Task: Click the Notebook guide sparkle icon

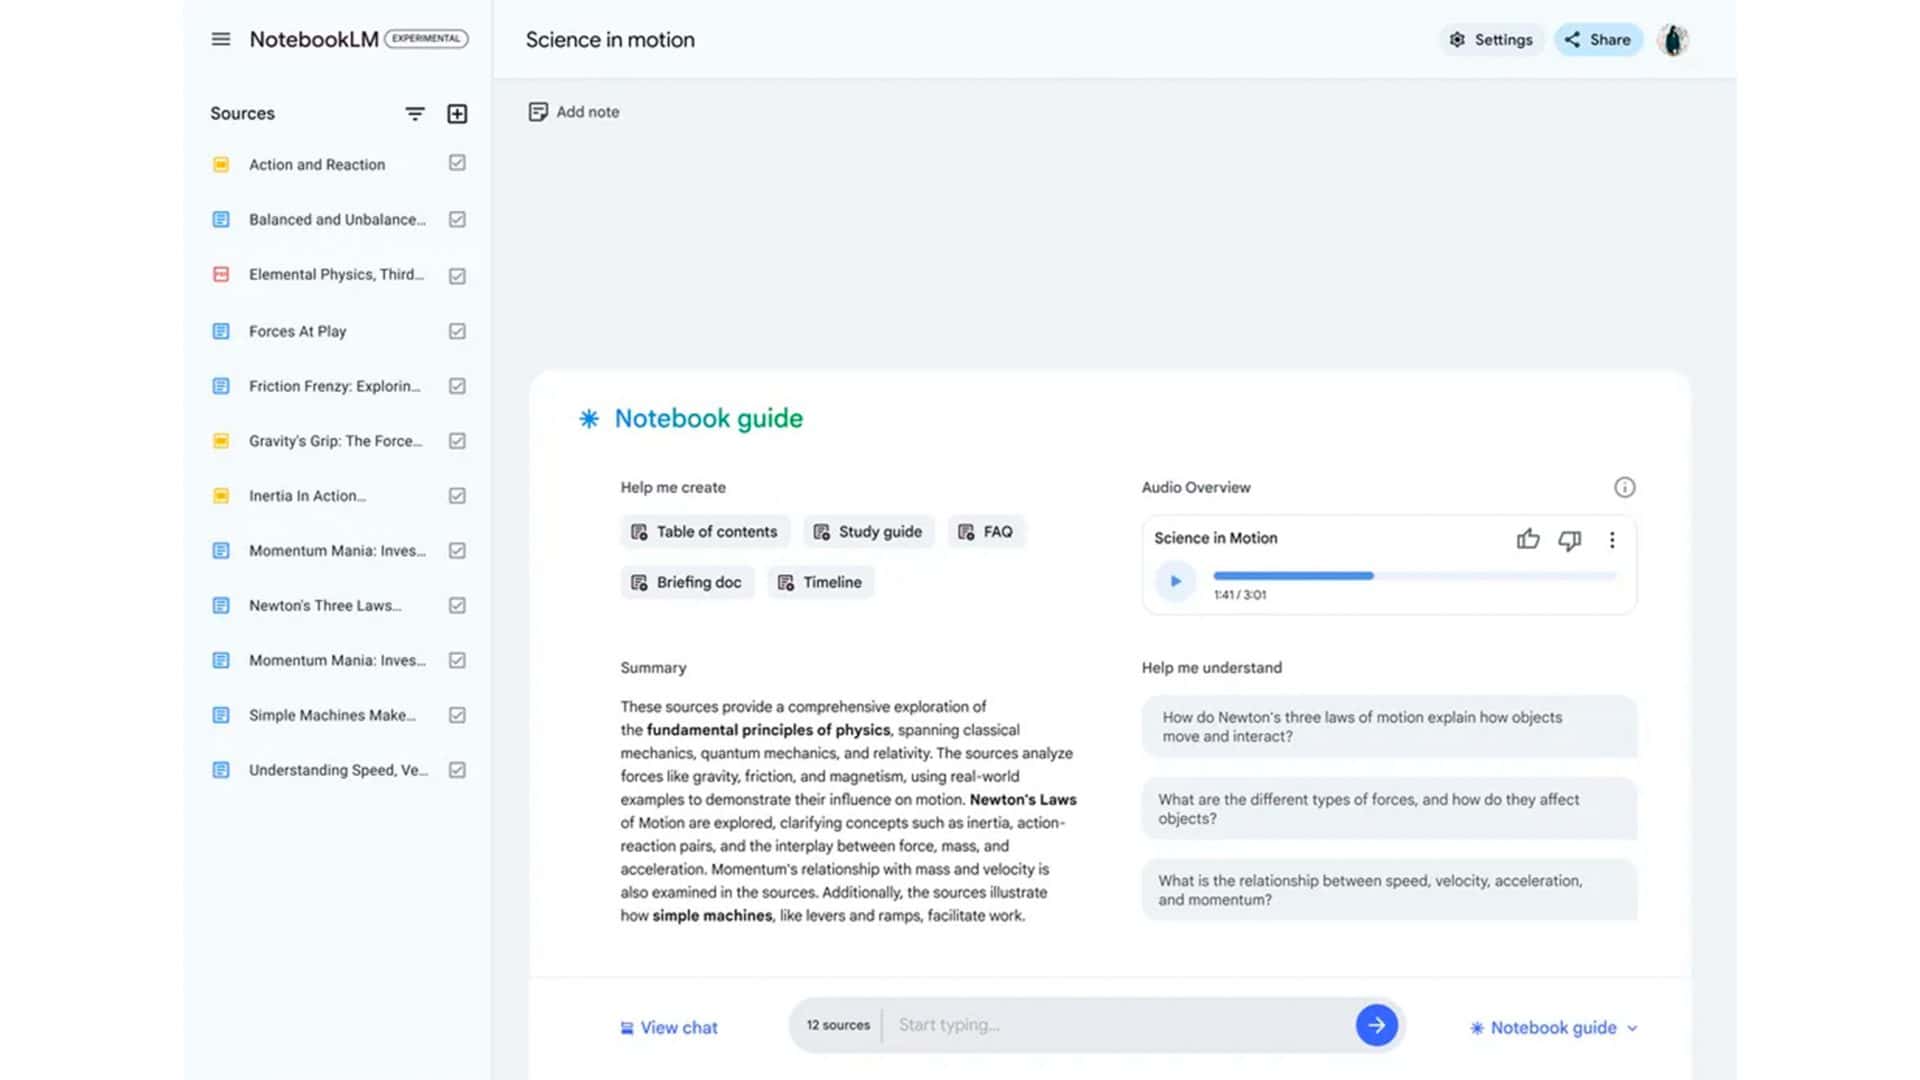Action: pos(589,419)
